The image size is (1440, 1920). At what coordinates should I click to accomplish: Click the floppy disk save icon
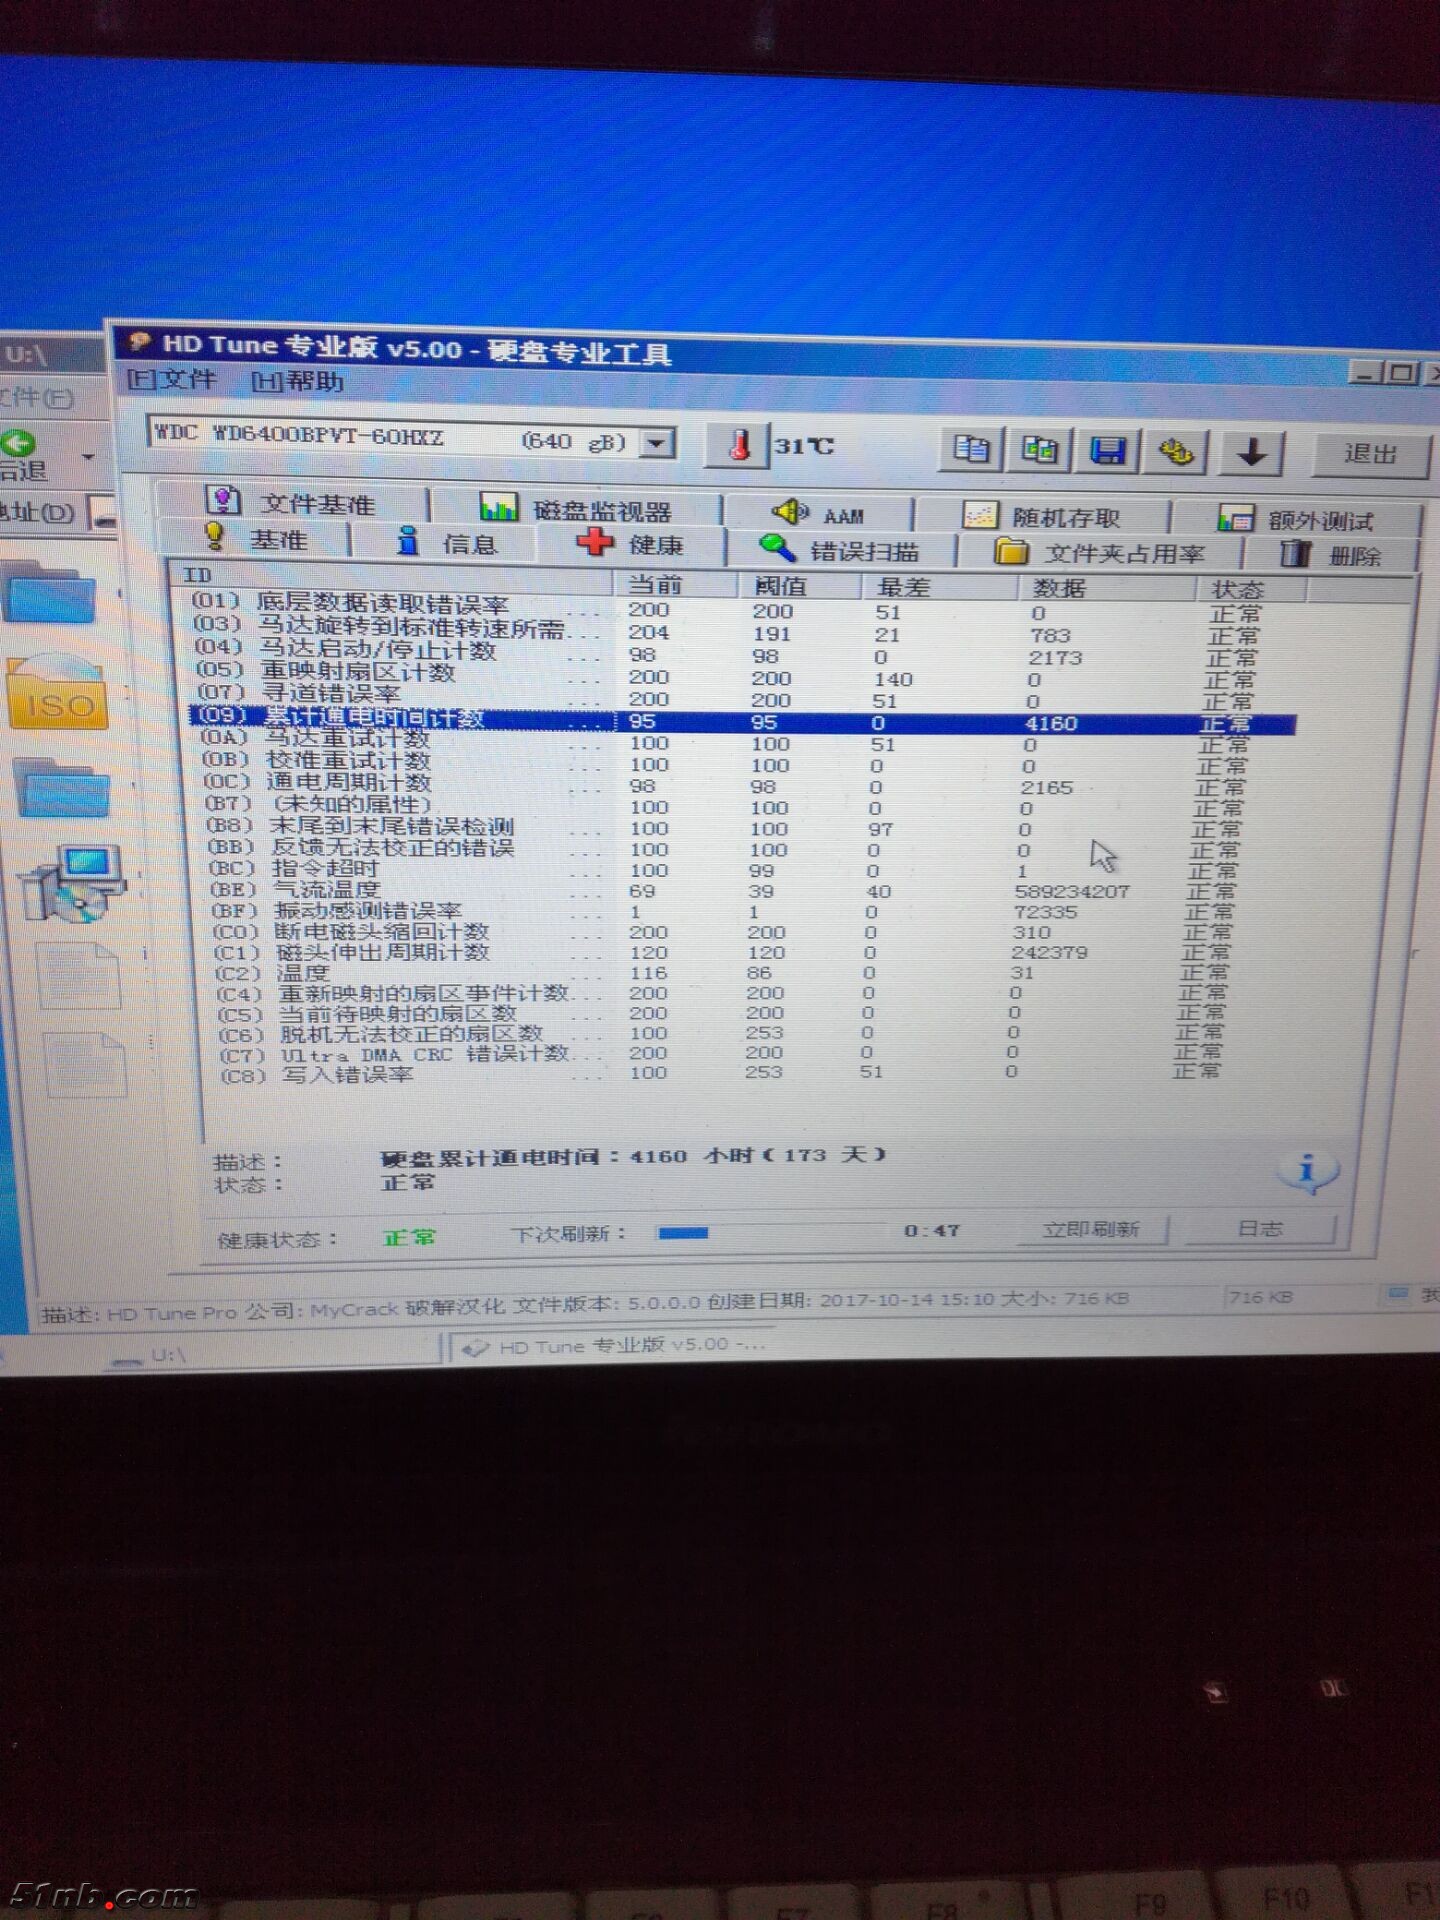1108,453
